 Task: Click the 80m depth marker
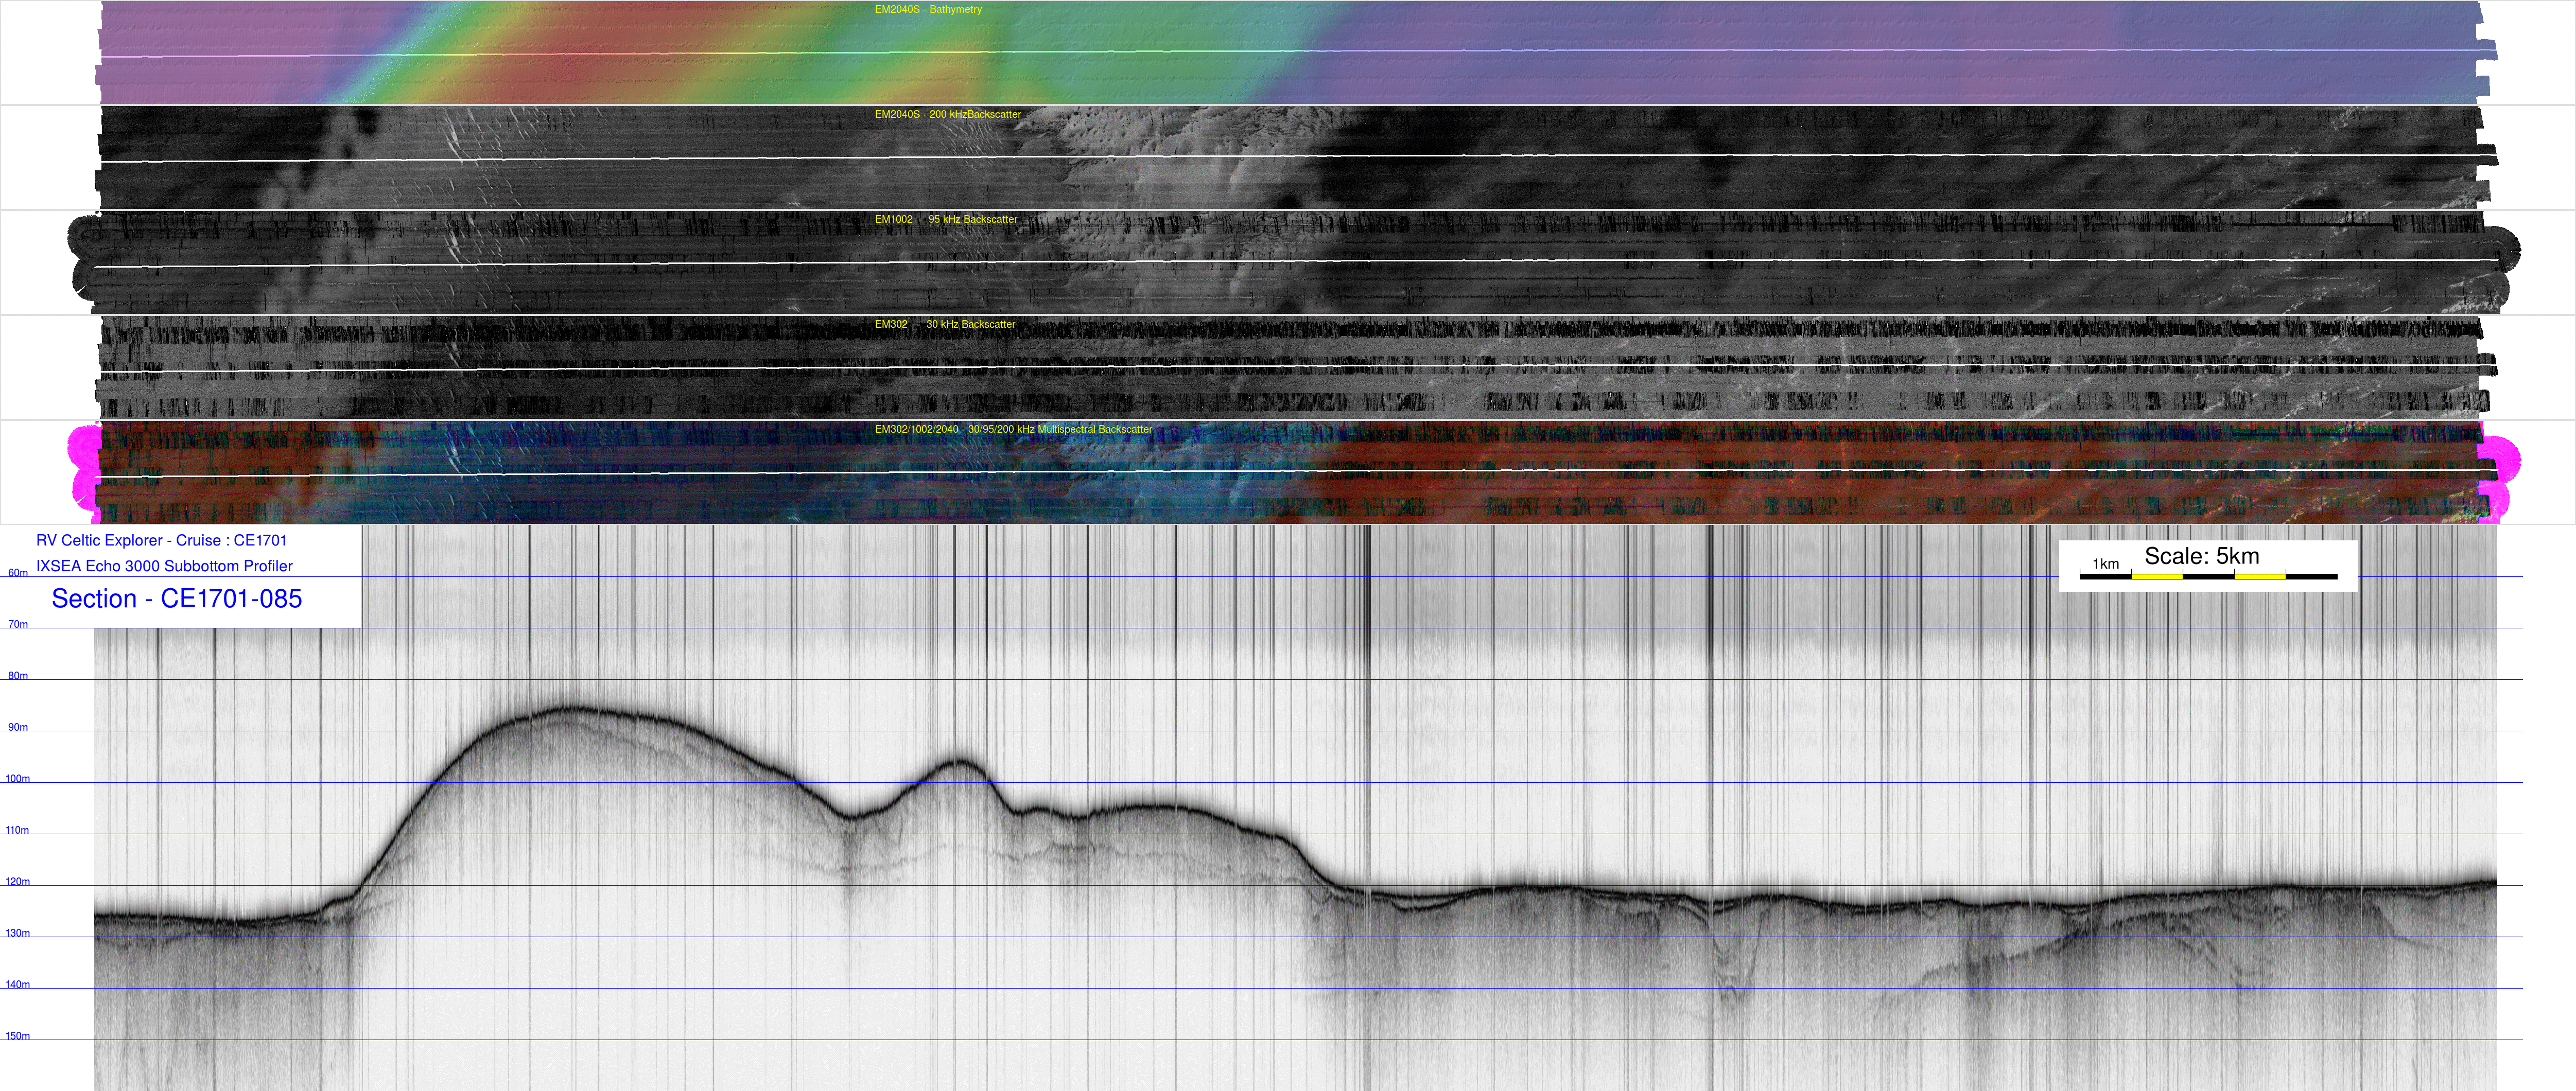tap(18, 676)
